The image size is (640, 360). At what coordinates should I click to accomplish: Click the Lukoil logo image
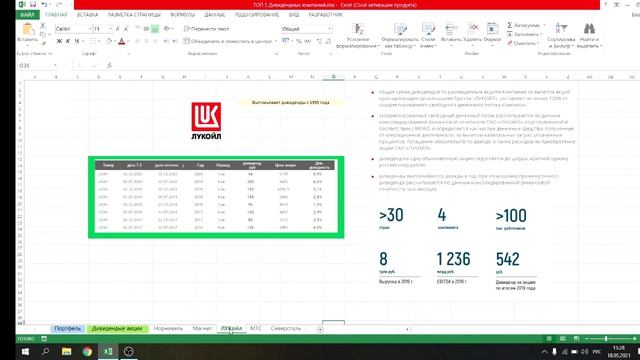(206, 121)
